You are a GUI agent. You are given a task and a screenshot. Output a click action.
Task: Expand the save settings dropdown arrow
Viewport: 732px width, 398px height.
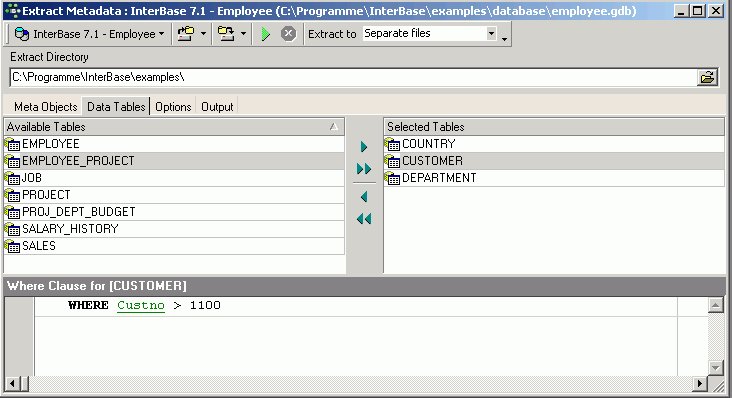[243, 34]
